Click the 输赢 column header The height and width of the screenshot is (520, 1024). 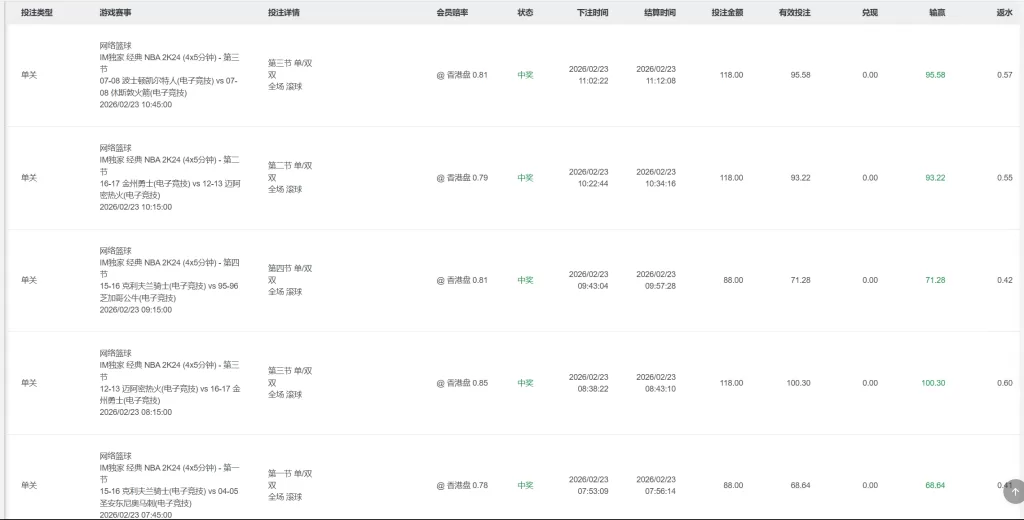point(937,13)
